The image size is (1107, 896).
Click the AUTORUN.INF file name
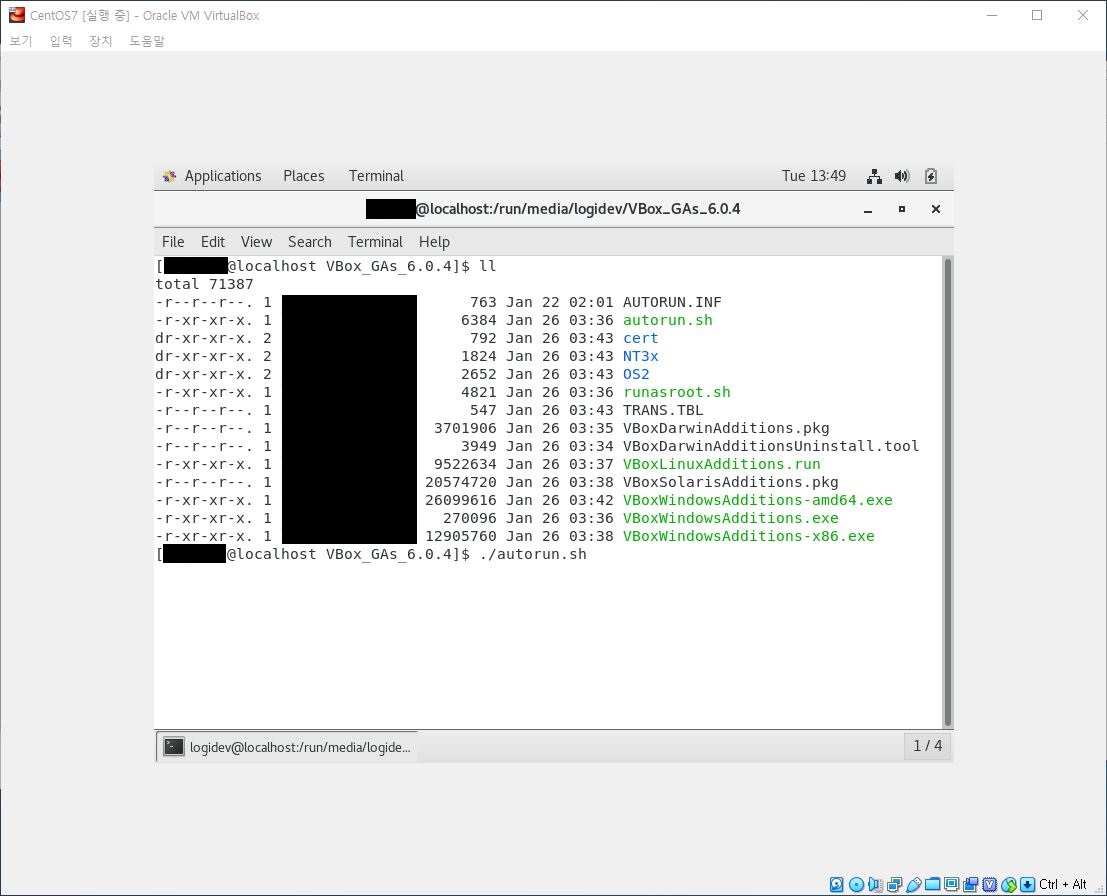tap(672, 302)
